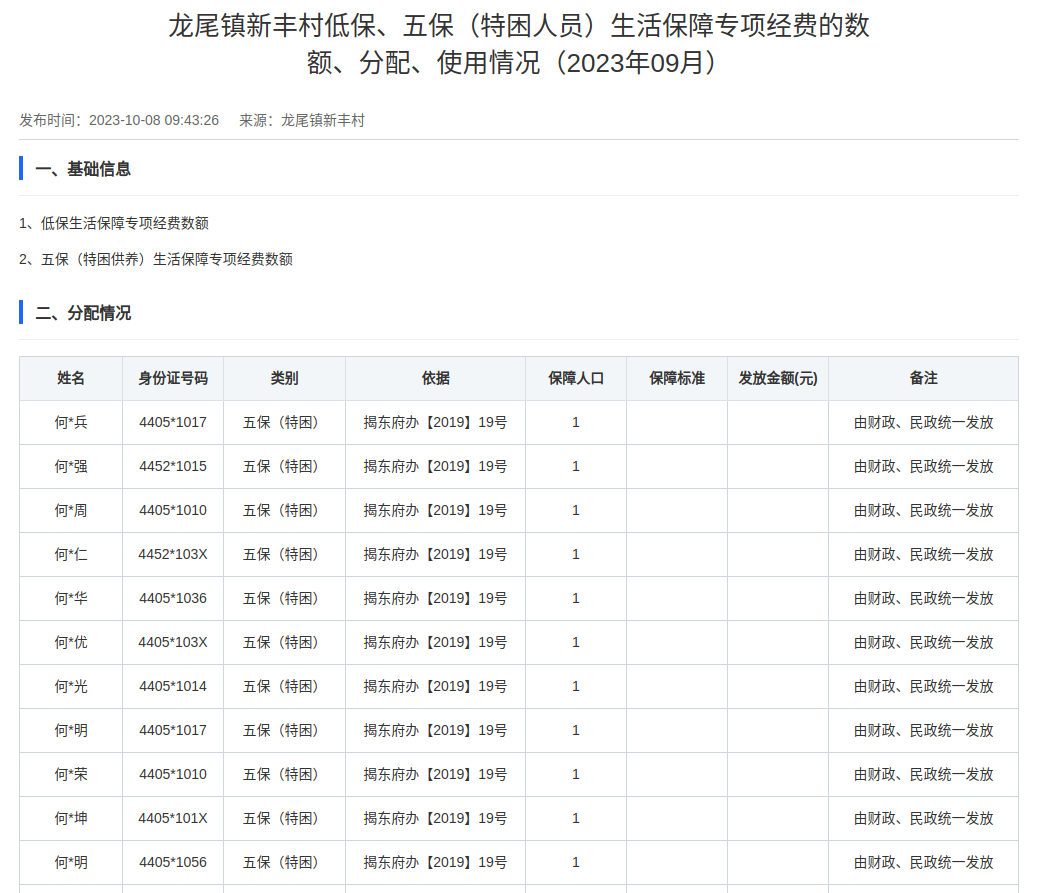Click 揭东府办【2019】19号 in 何*荣's row
This screenshot has width=1038, height=893.
point(435,775)
